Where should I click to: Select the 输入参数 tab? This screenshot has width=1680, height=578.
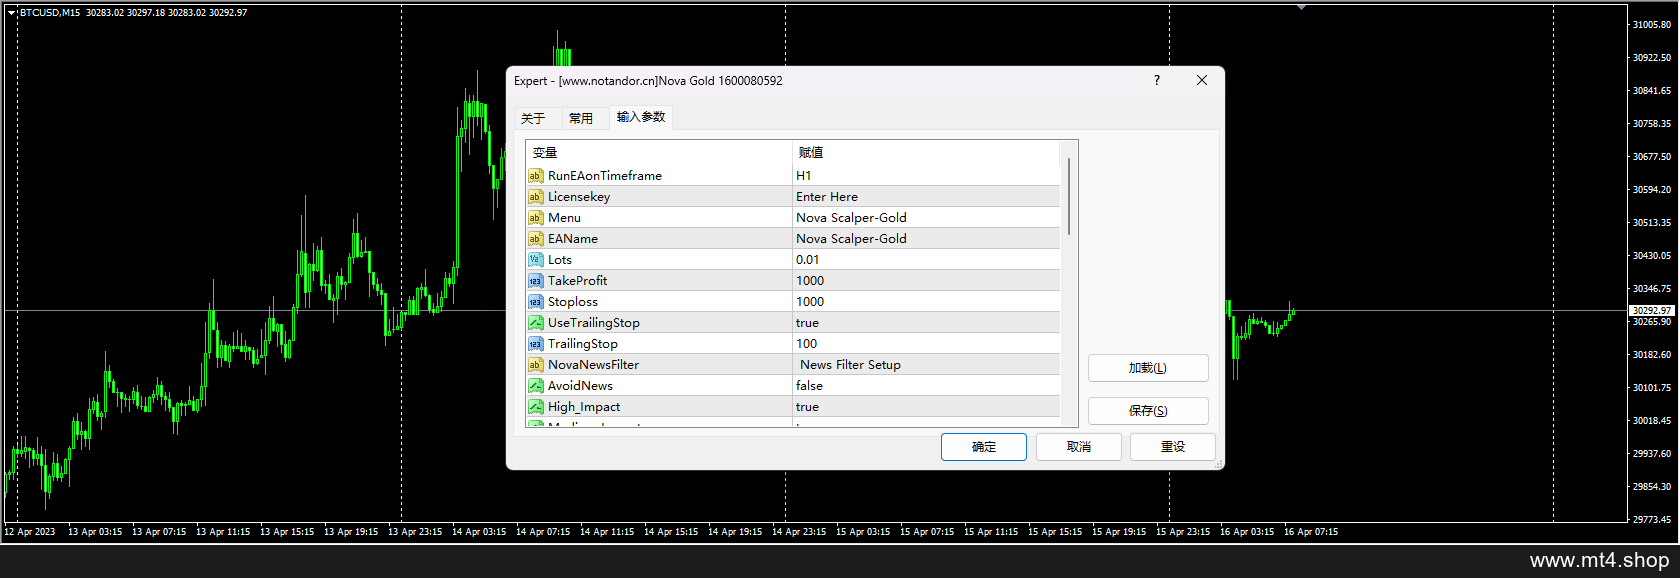[x=641, y=117]
